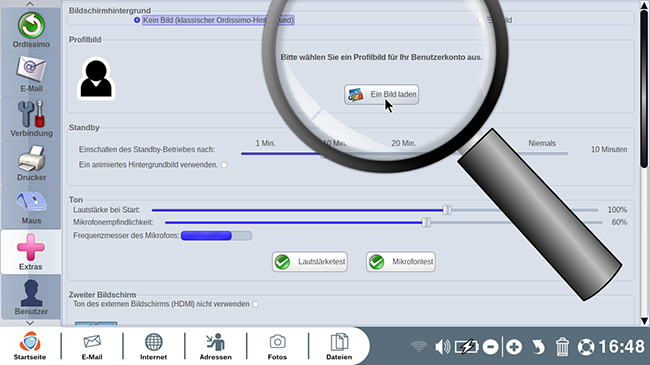Screen dimensions: 650x365
Task: Click the 100% volume value
Action: [617, 210]
